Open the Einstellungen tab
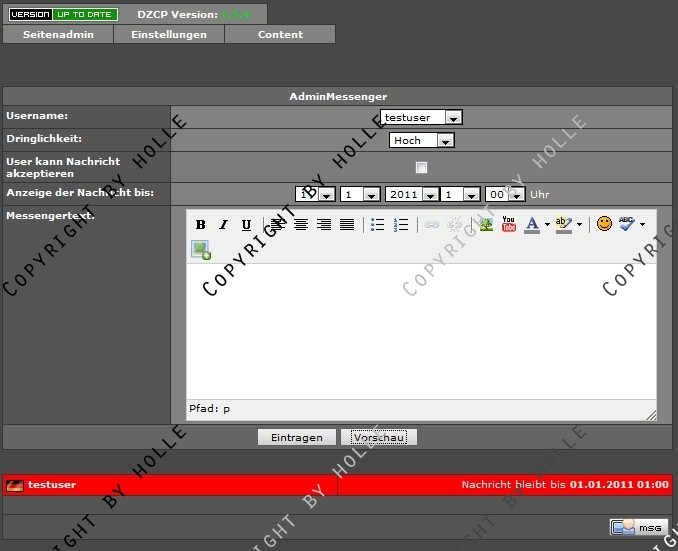Image resolution: width=678 pixels, height=551 pixels. pos(169,34)
